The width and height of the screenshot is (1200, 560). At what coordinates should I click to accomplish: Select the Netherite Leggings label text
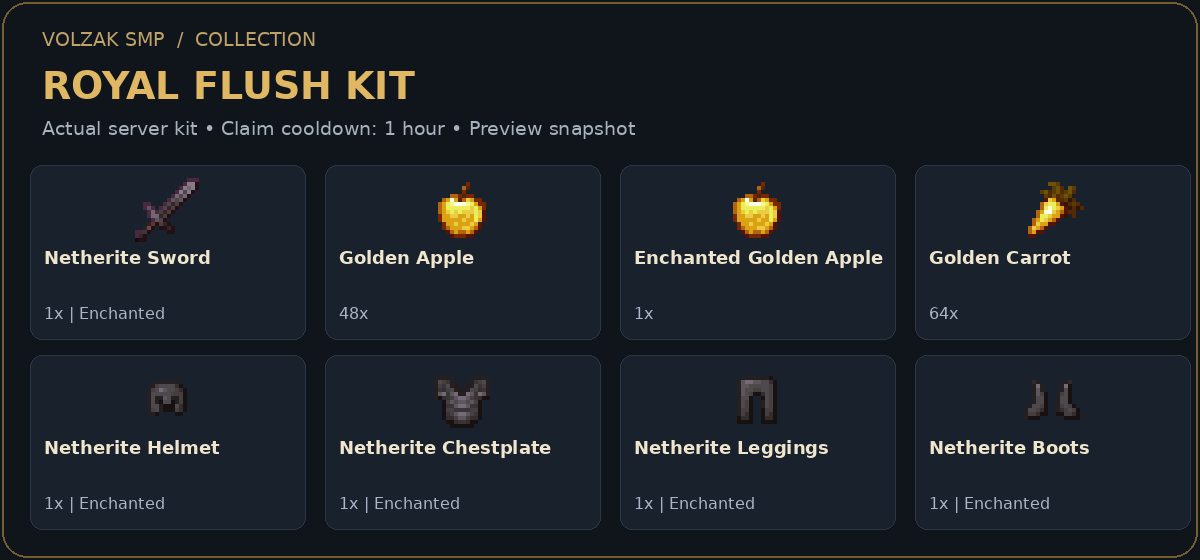click(x=731, y=448)
